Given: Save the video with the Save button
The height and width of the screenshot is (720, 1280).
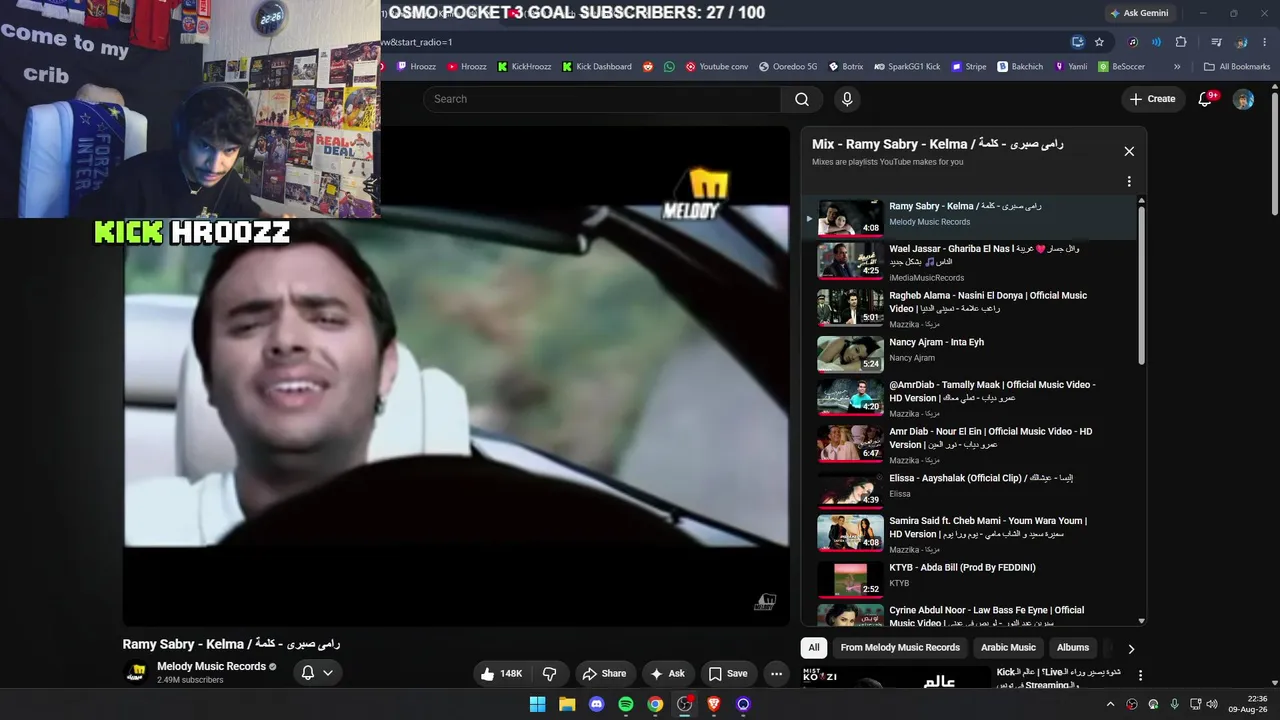Looking at the screenshot, I should [728, 674].
